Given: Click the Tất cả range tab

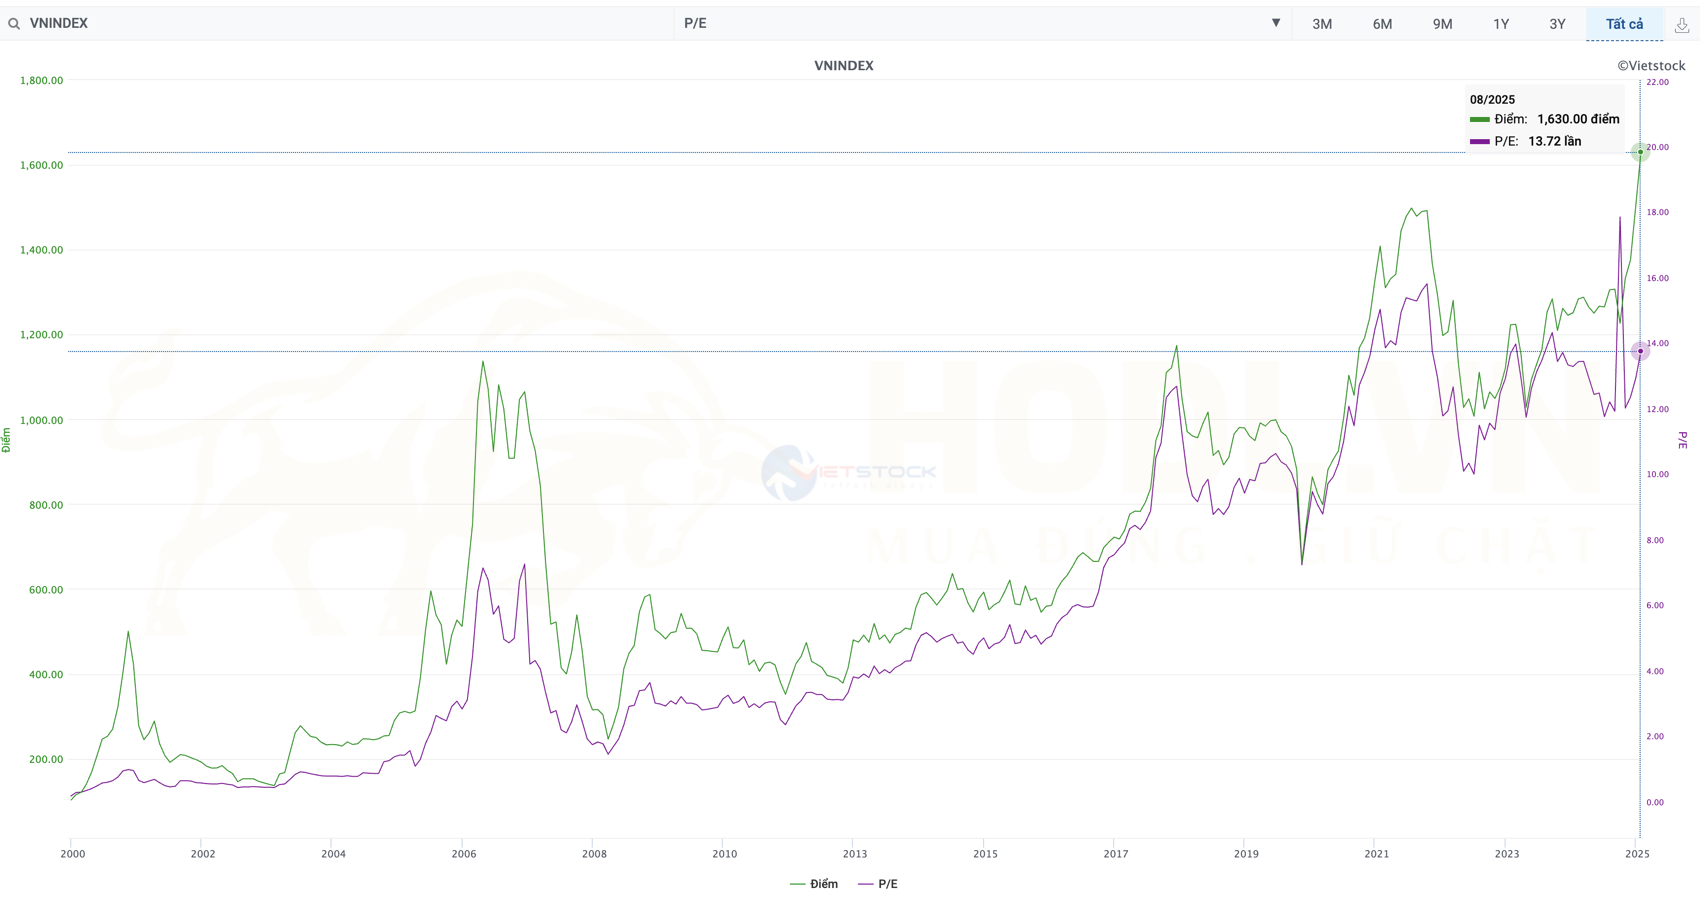Looking at the screenshot, I should point(1624,24).
